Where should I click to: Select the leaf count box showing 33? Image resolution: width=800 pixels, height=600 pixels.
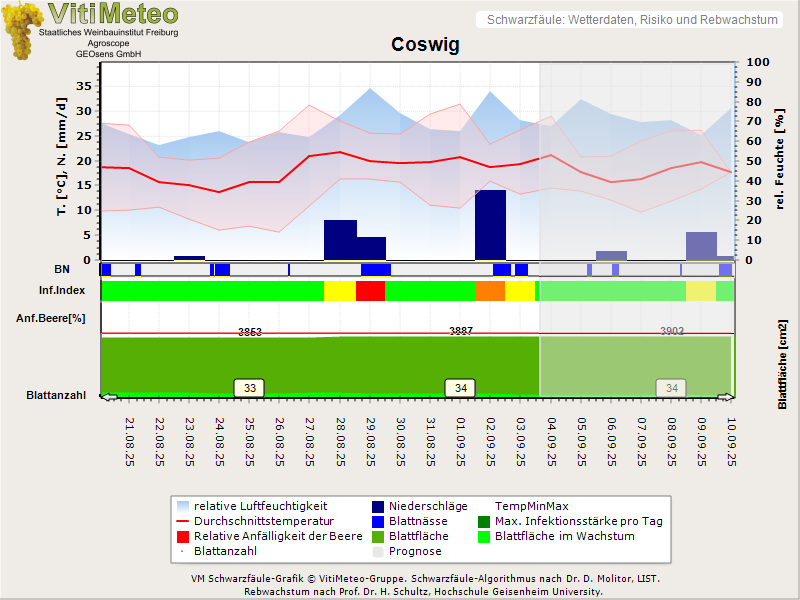coord(249,388)
